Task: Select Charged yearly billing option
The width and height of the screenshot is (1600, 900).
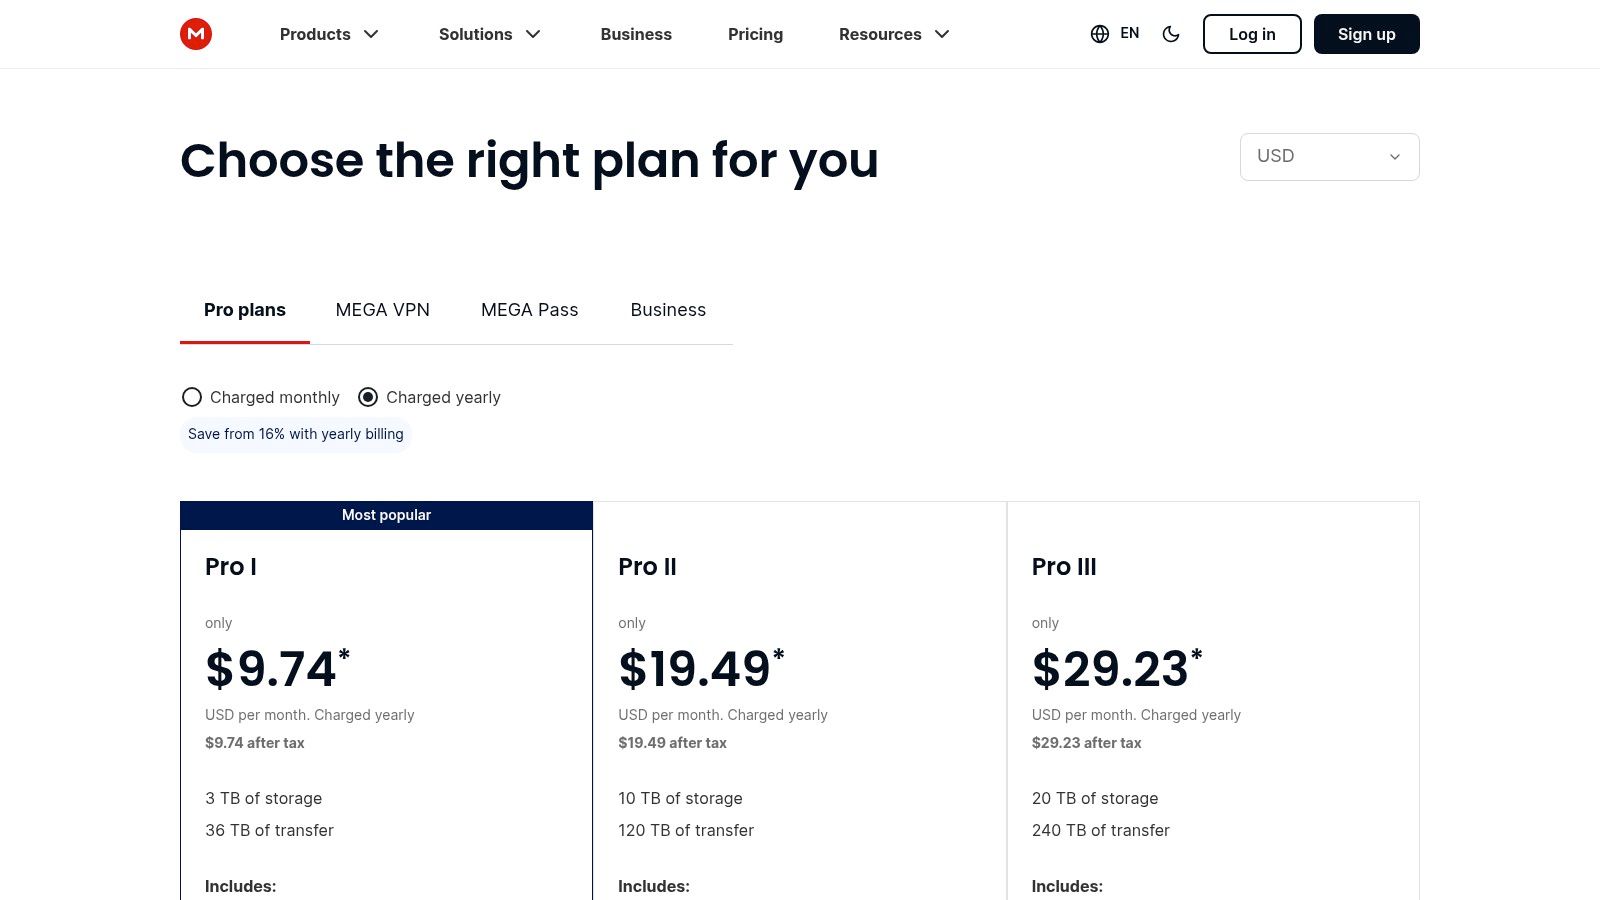Action: tap(368, 397)
